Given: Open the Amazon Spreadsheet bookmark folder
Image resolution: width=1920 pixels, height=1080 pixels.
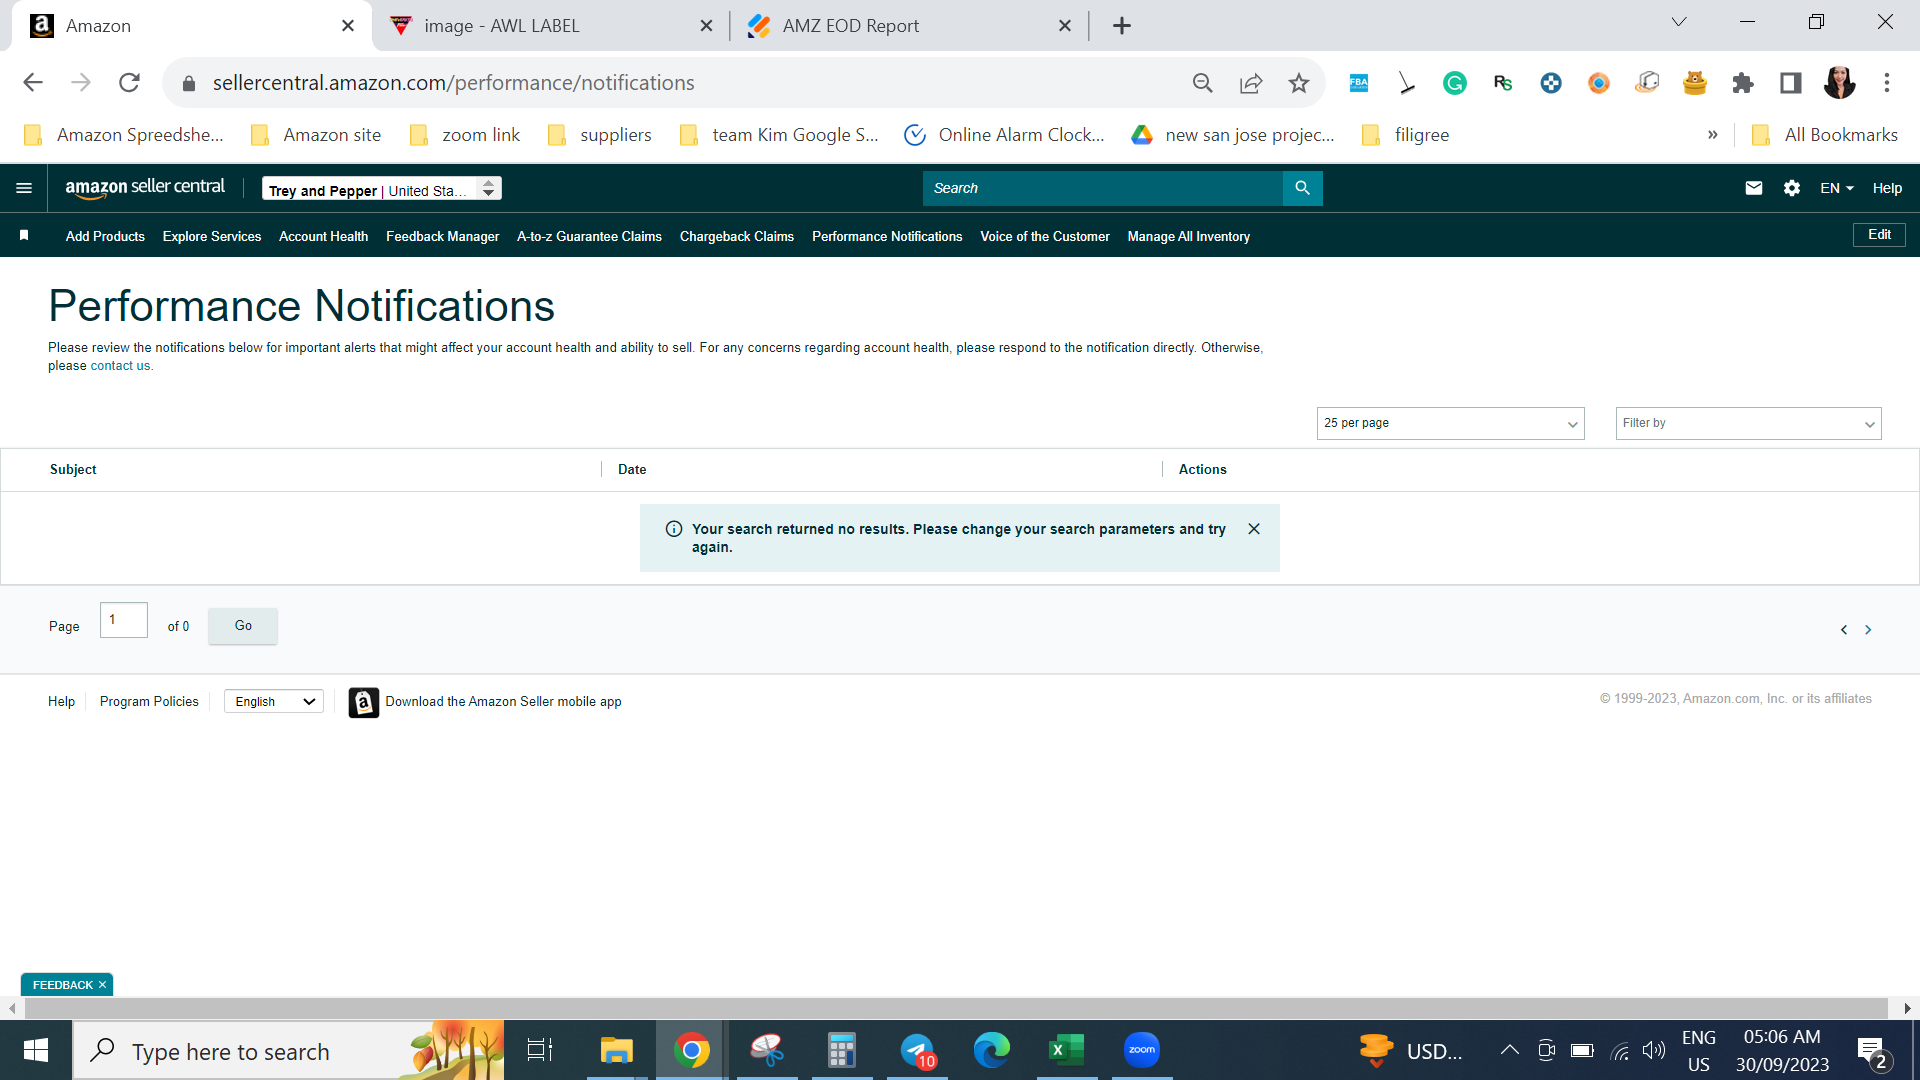Looking at the screenshot, I should click(x=124, y=135).
